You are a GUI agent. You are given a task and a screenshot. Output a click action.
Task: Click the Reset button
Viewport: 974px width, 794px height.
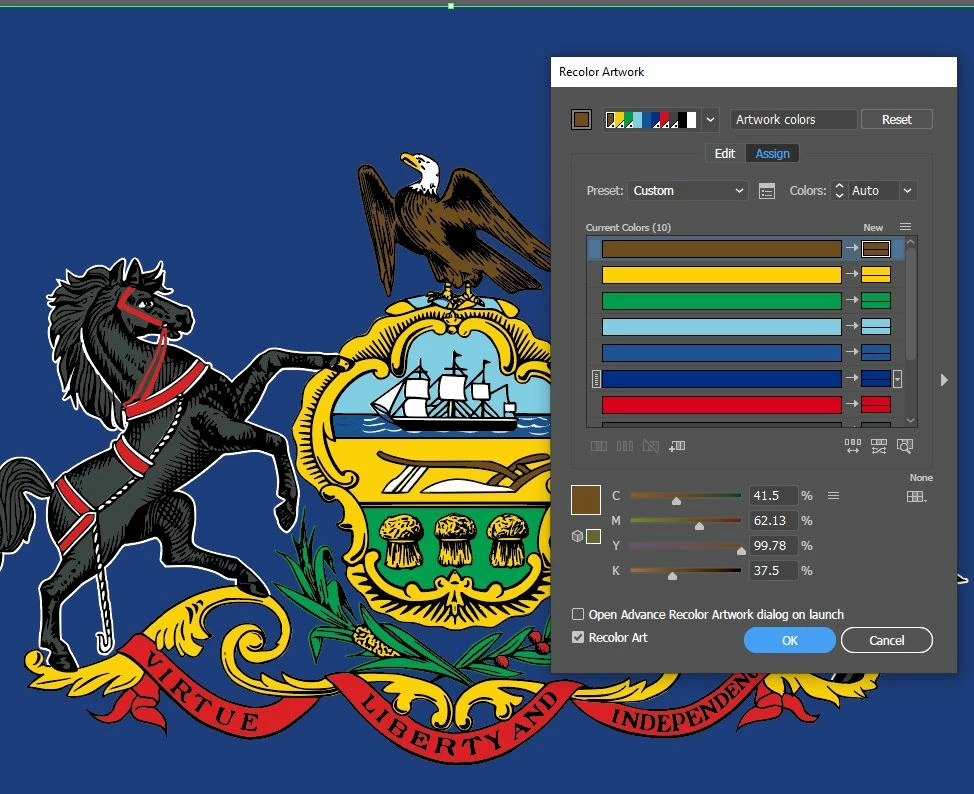896,119
